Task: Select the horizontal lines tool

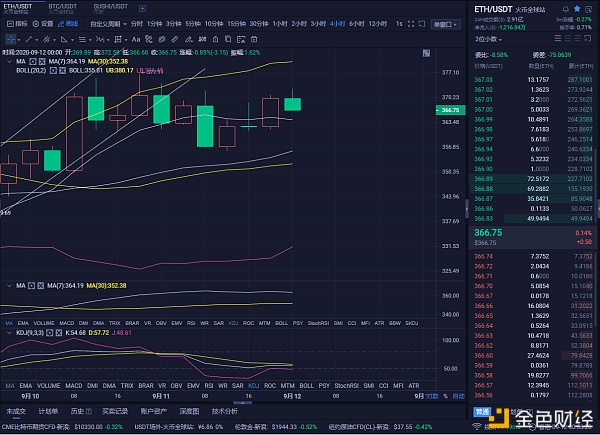Action: click(x=82, y=39)
